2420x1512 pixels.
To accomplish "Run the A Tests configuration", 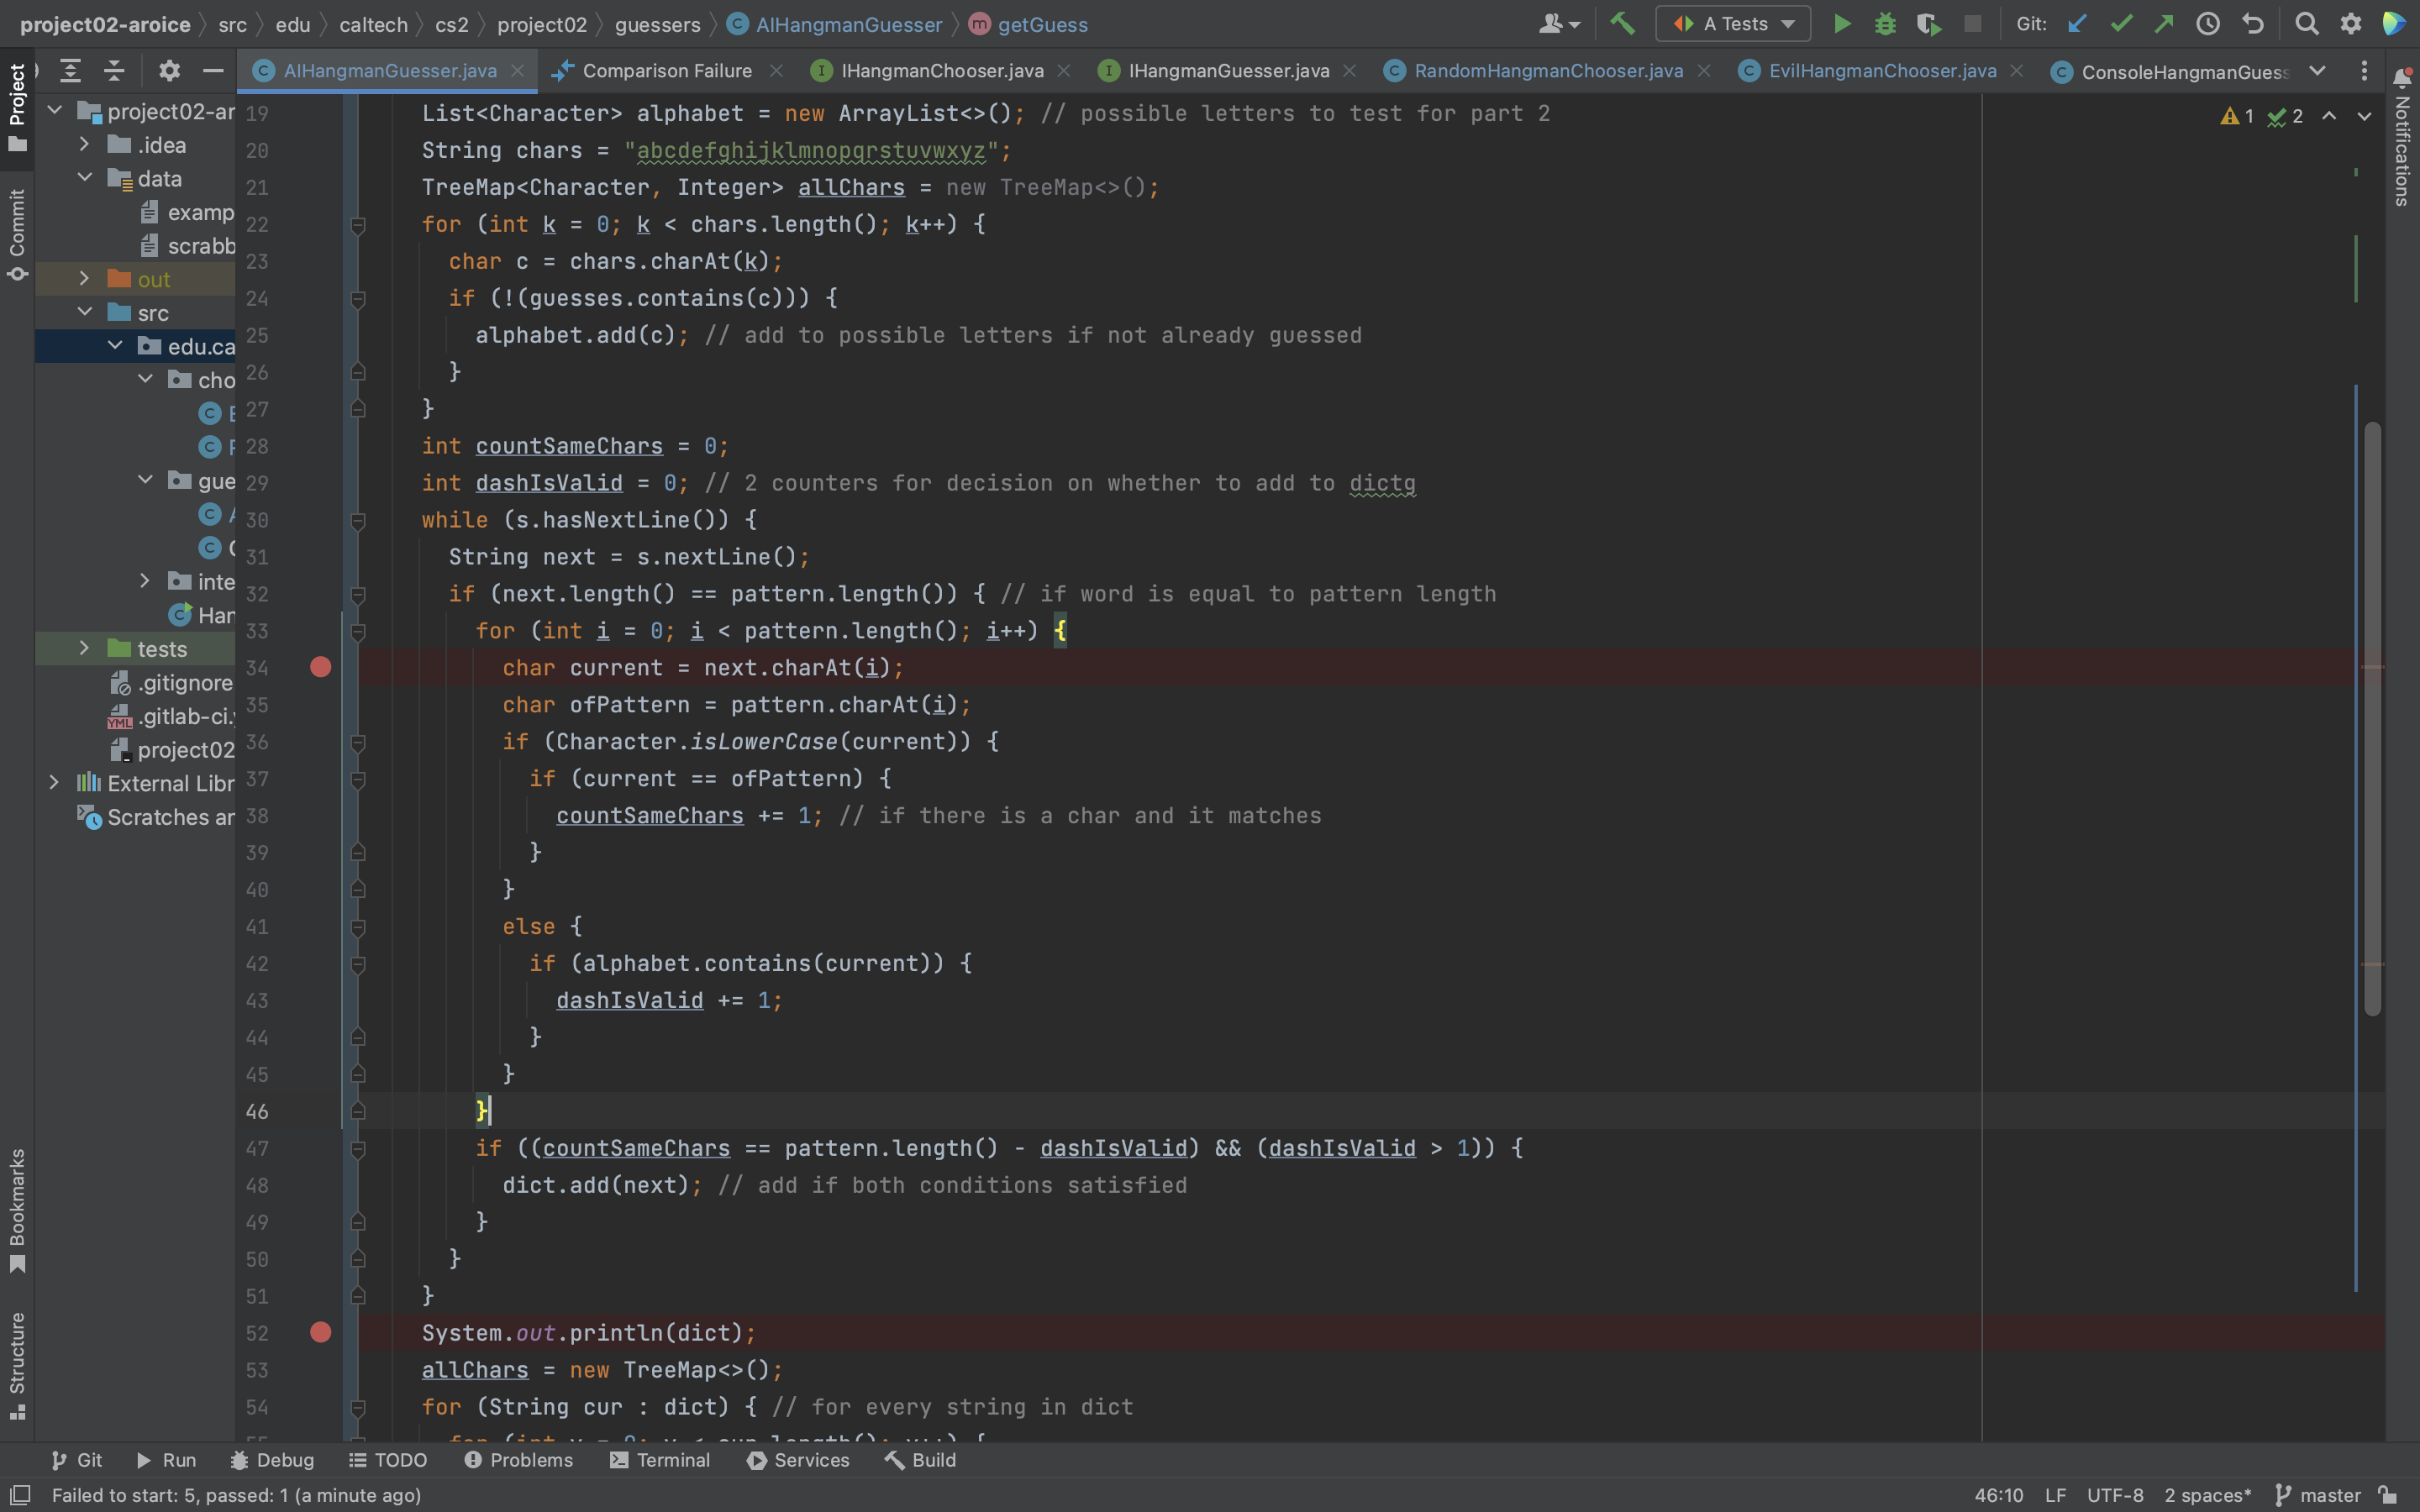I will pyautogui.click(x=1841, y=24).
